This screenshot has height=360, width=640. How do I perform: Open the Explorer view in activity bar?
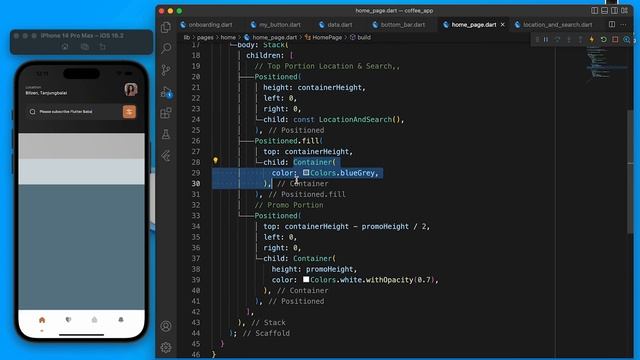coord(166,27)
